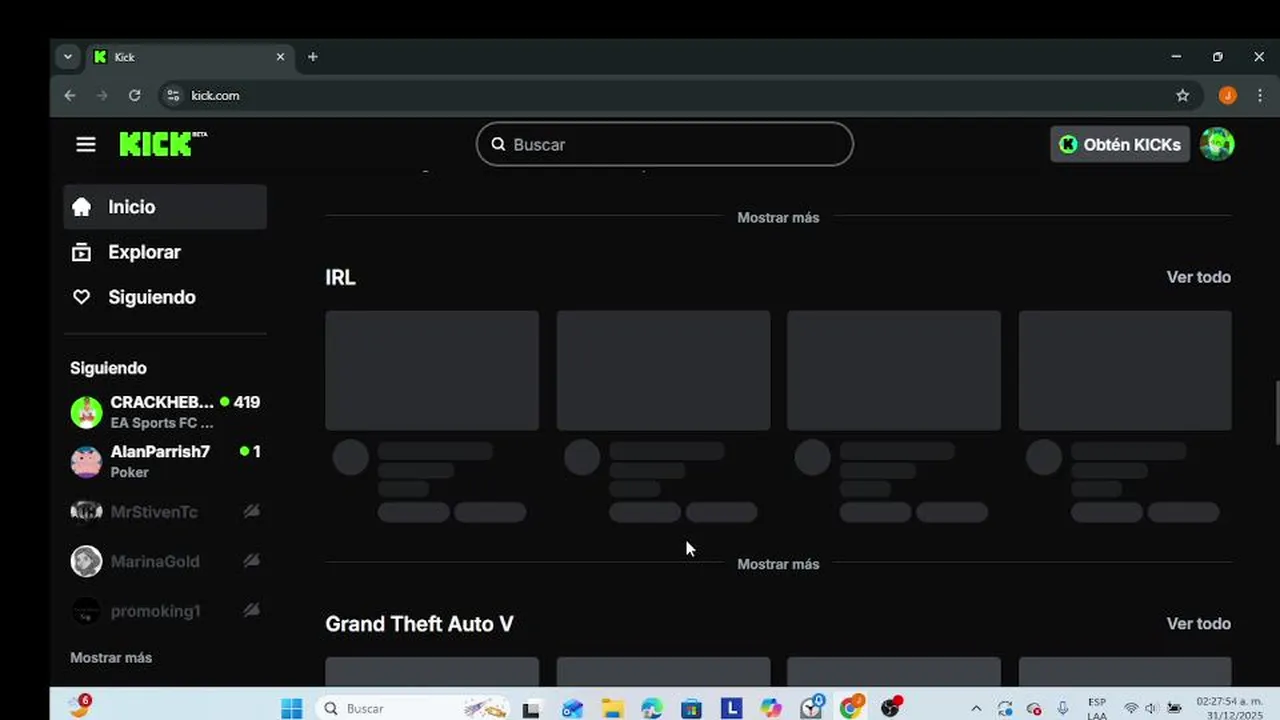Screen dimensions: 1280x720
Task: Click the Siguiendo heart icon
Action: click(82, 297)
